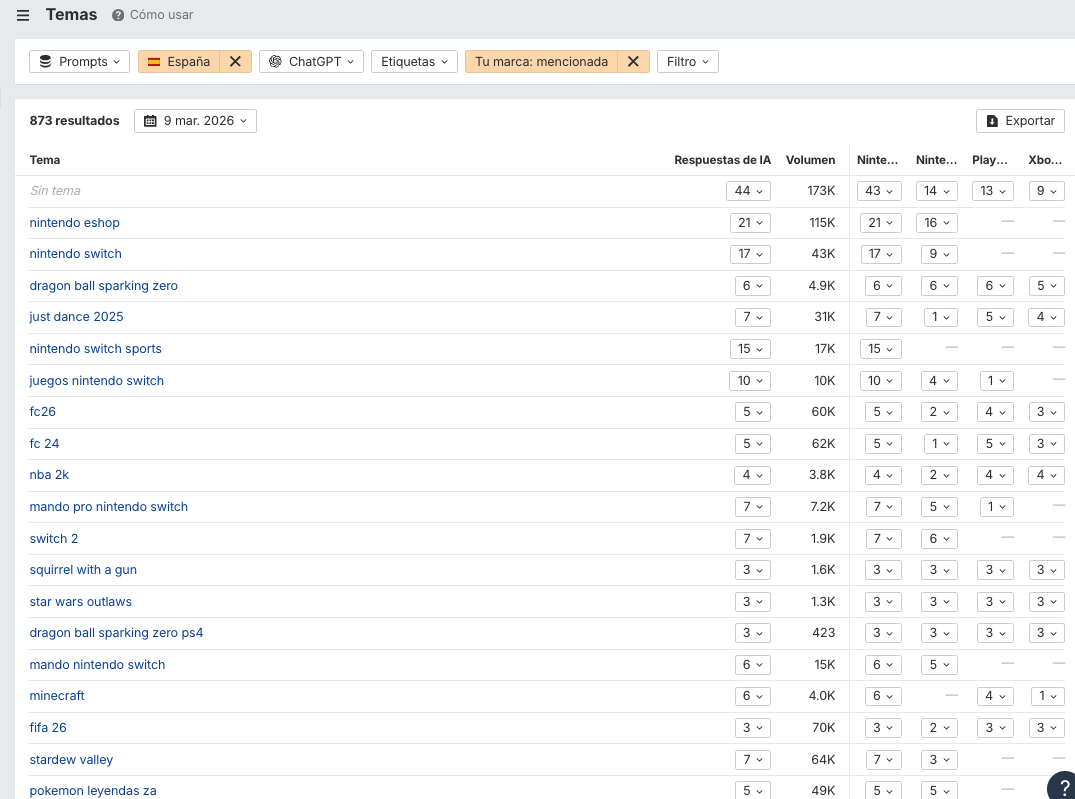Expand the 15 responses for nintendo switch sports
Viewport: 1075px width, 799px height.
(x=750, y=349)
